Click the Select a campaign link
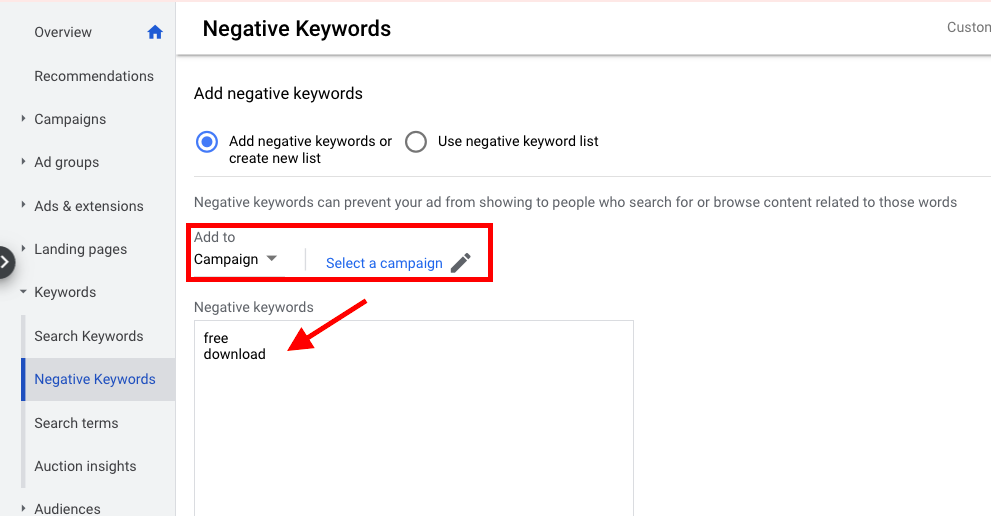 click(384, 263)
